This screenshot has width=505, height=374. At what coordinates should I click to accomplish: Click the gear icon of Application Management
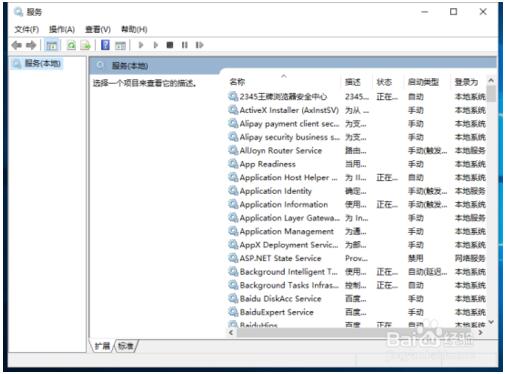pyautogui.click(x=233, y=231)
